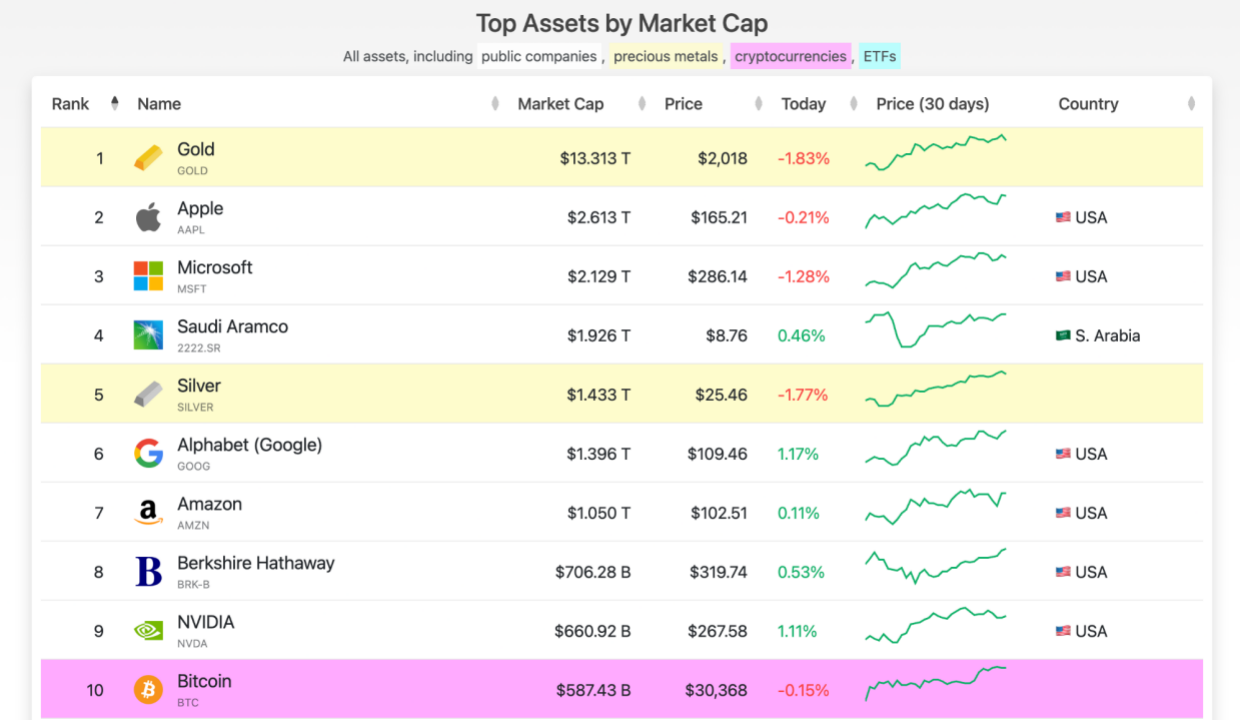Image resolution: width=1240 pixels, height=728 pixels.
Task: Click the $30,368 price value
Action: point(716,690)
